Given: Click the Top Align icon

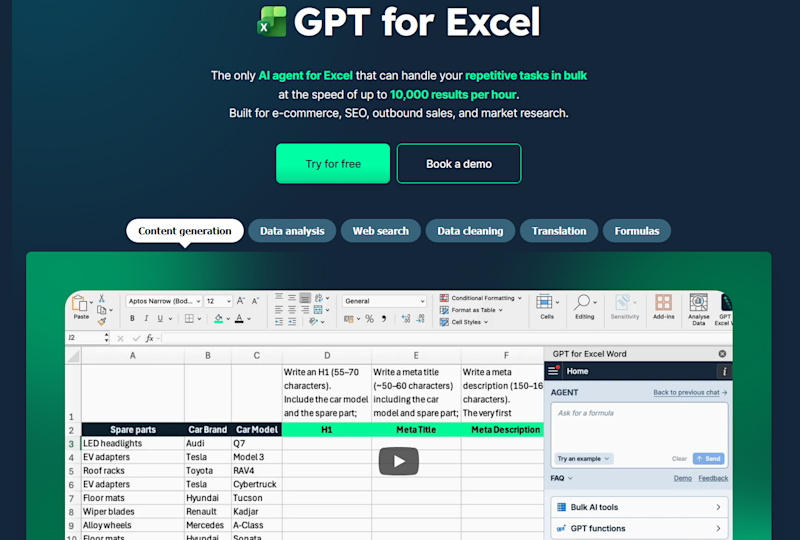Looking at the screenshot, I should [x=279, y=297].
